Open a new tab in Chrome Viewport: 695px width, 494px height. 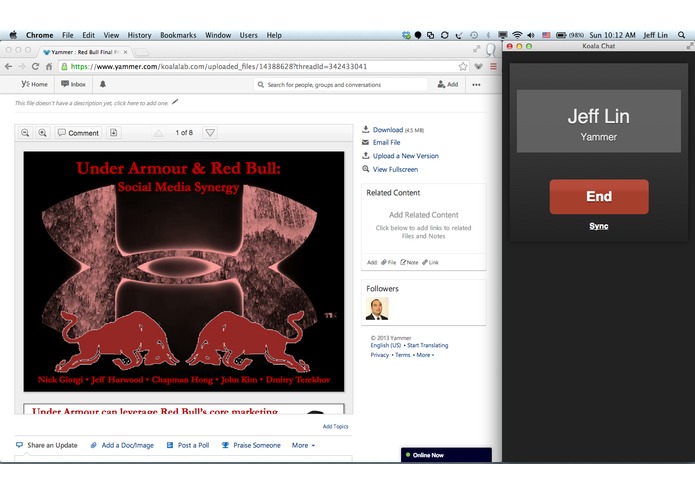[141, 52]
